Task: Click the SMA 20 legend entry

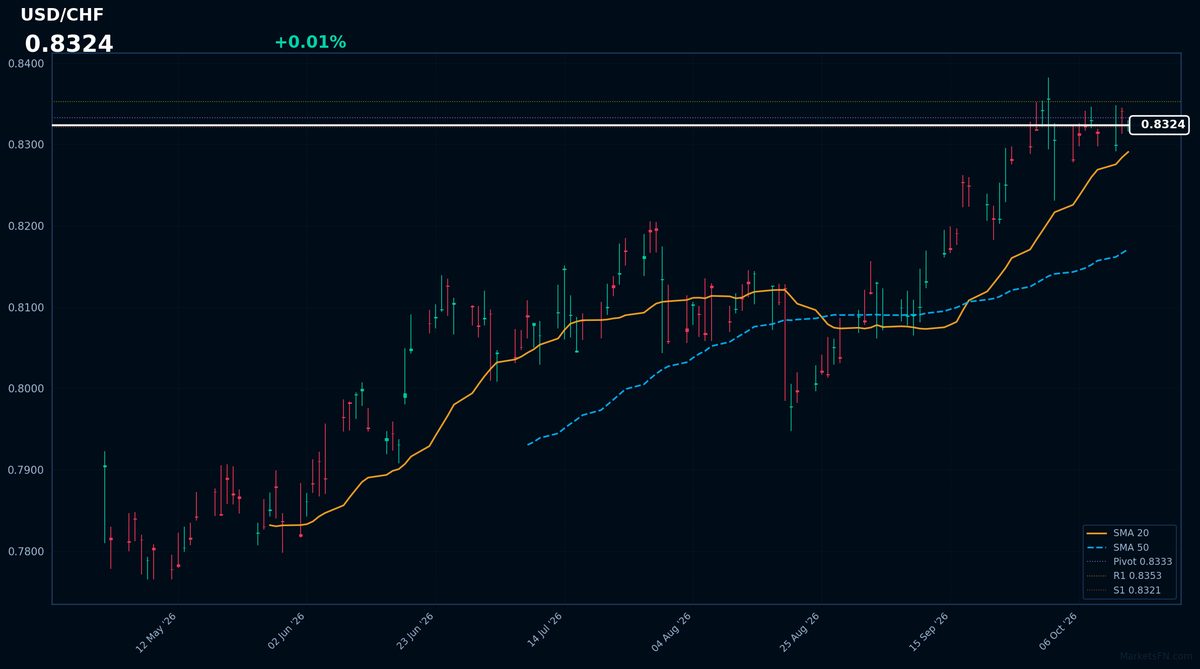Action: (1130, 533)
